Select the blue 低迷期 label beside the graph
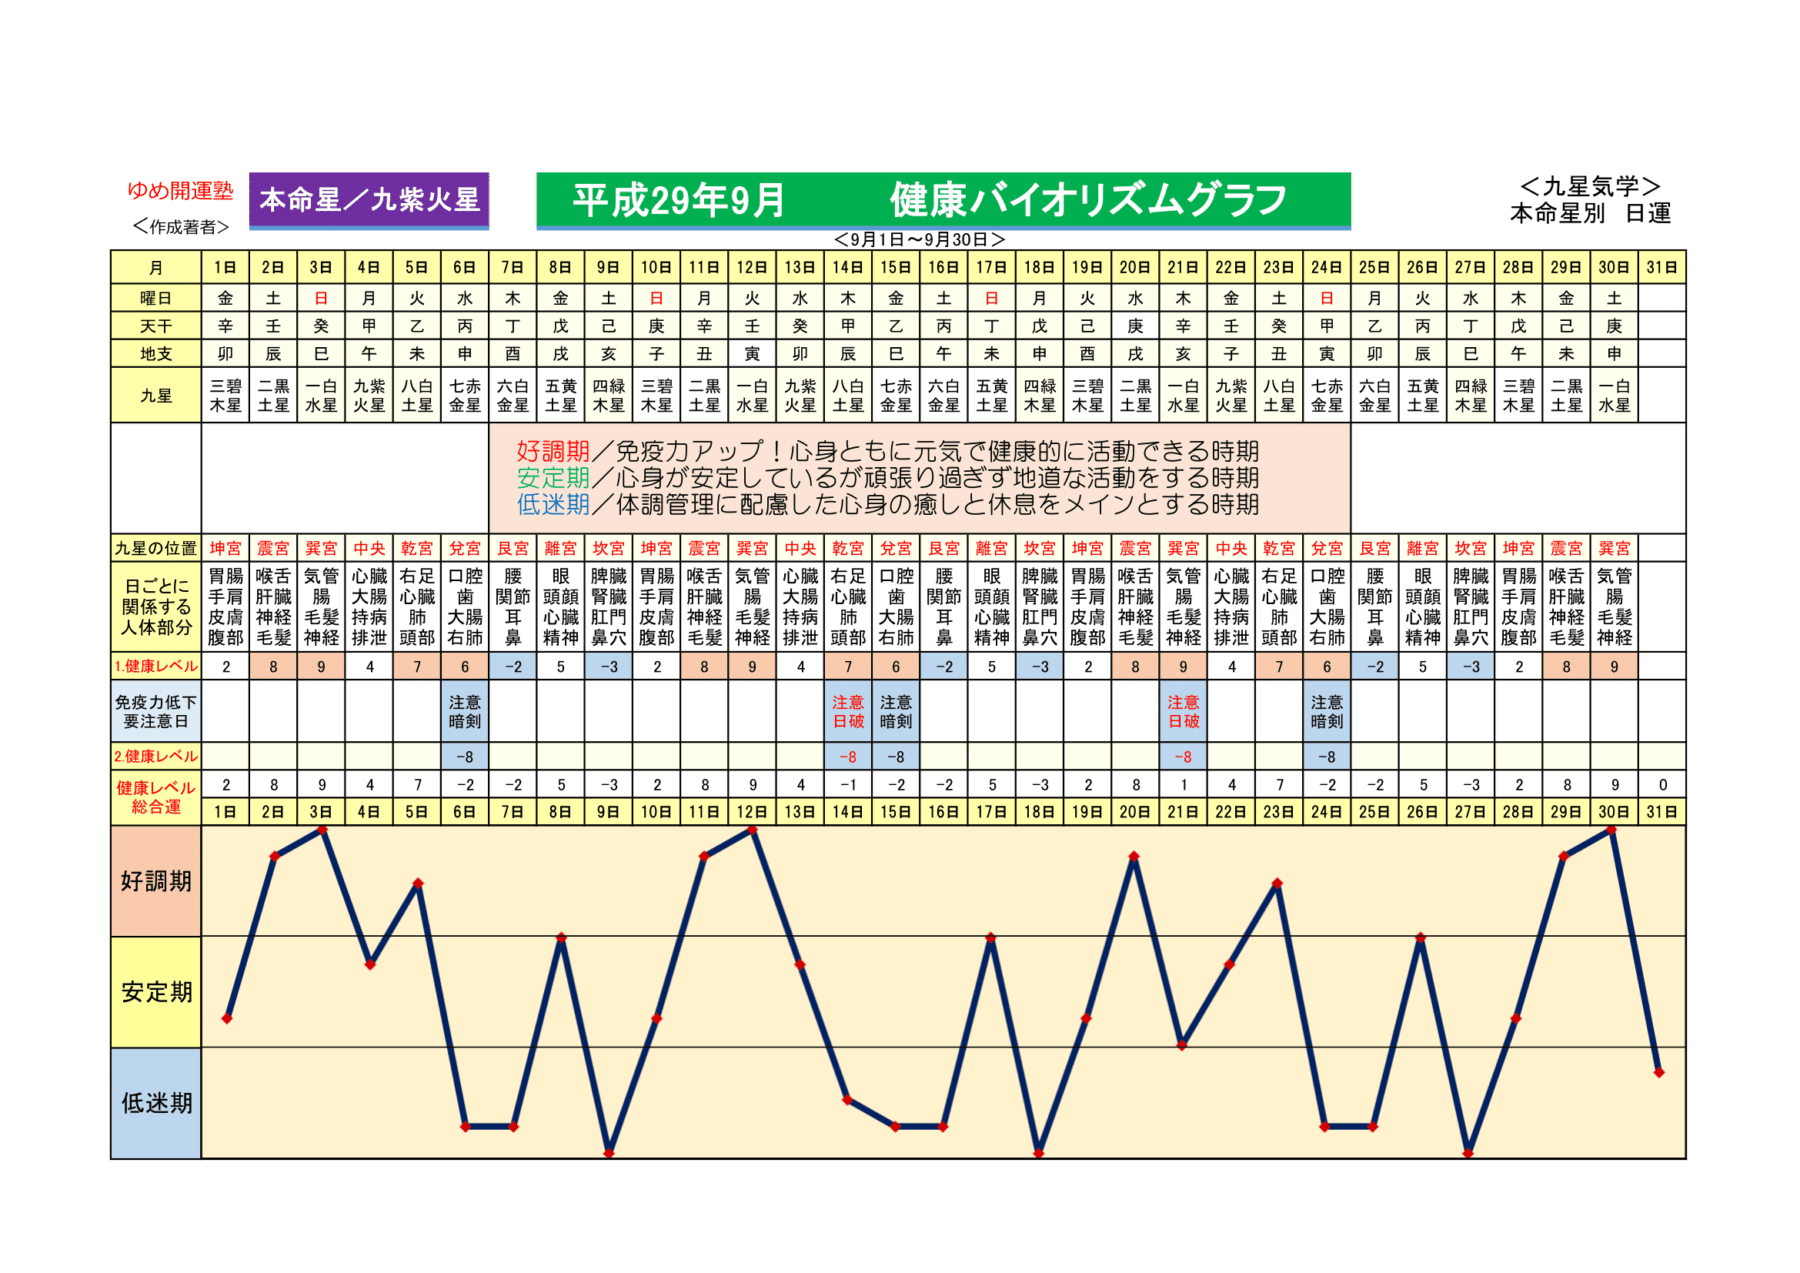1800x1273 pixels. pyautogui.click(x=156, y=1103)
